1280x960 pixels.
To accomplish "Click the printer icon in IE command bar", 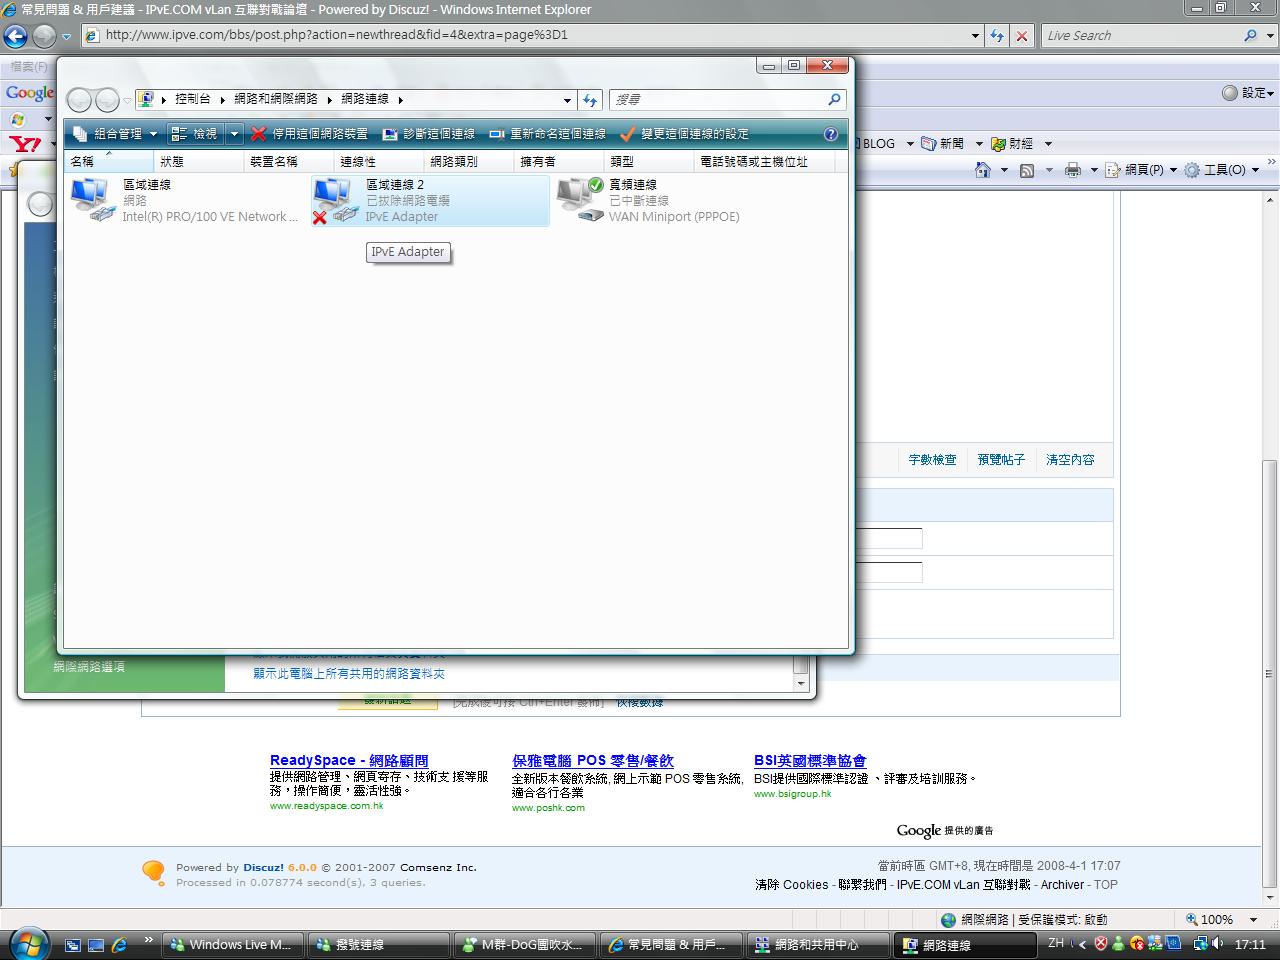I will [x=1073, y=170].
